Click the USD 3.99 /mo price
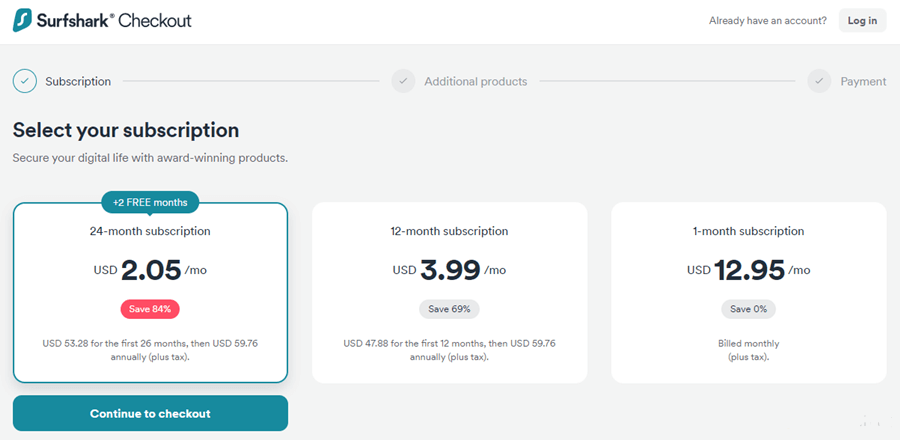Screen dimensions: 900x440 click(x=449, y=270)
